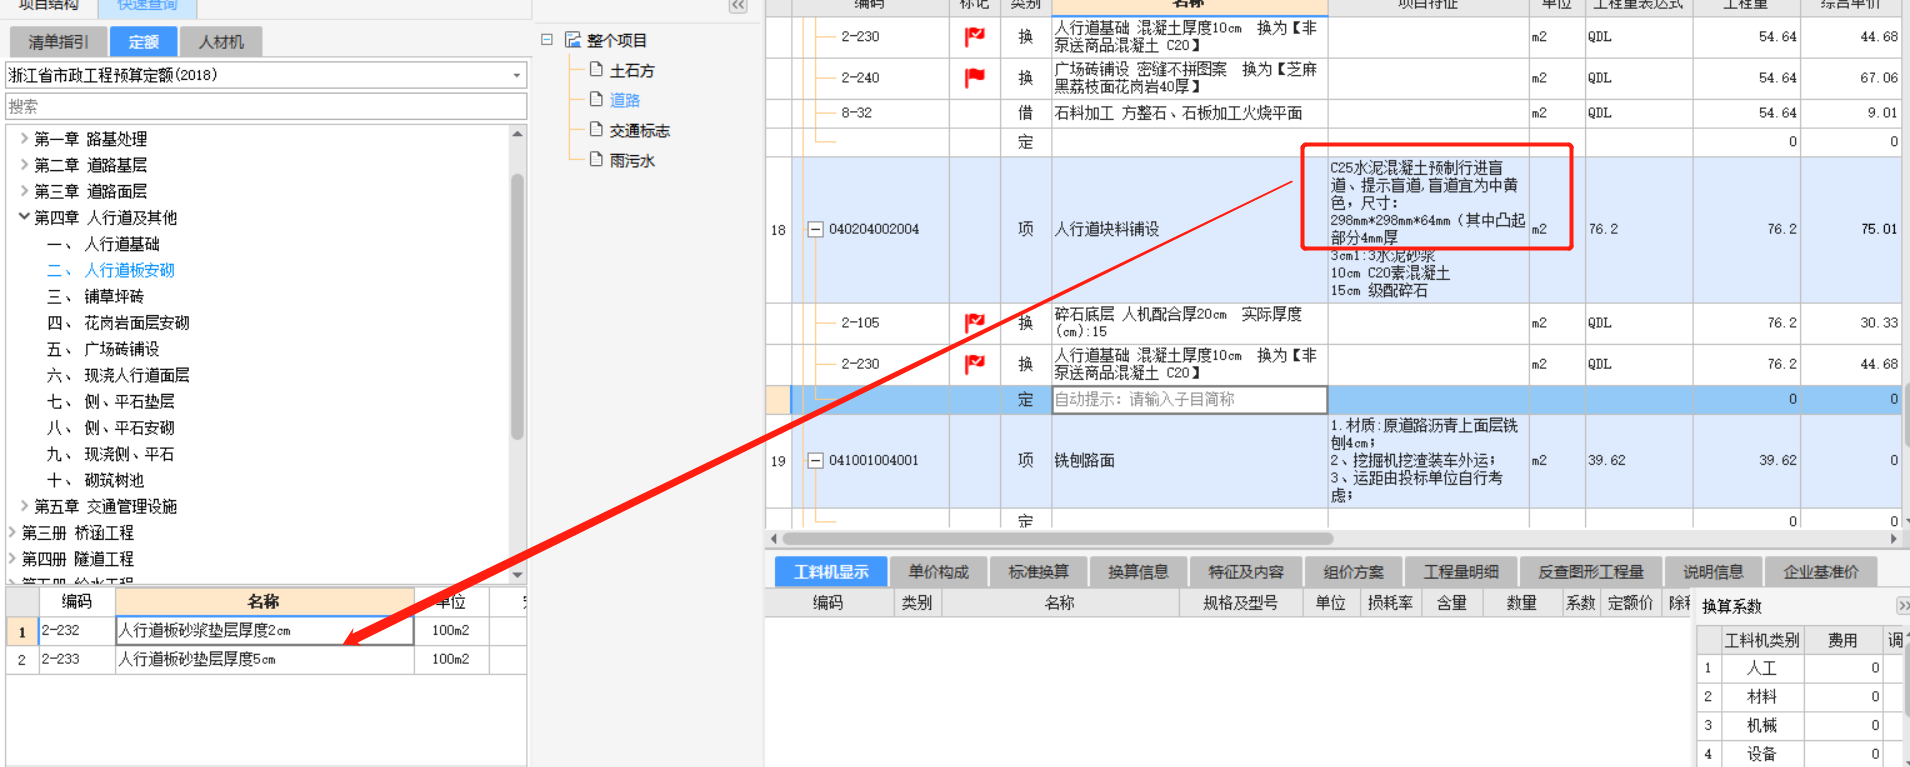
Task: Select 四、花岗岩面层安砌 tree item
Action: [x=118, y=323]
